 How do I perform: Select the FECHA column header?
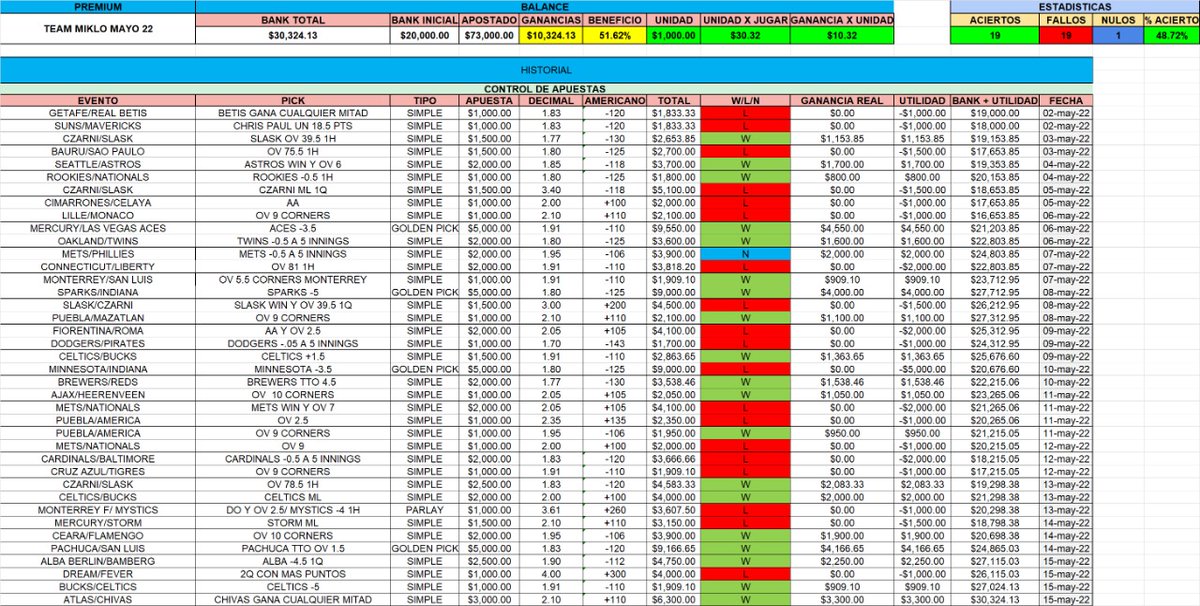click(1066, 101)
